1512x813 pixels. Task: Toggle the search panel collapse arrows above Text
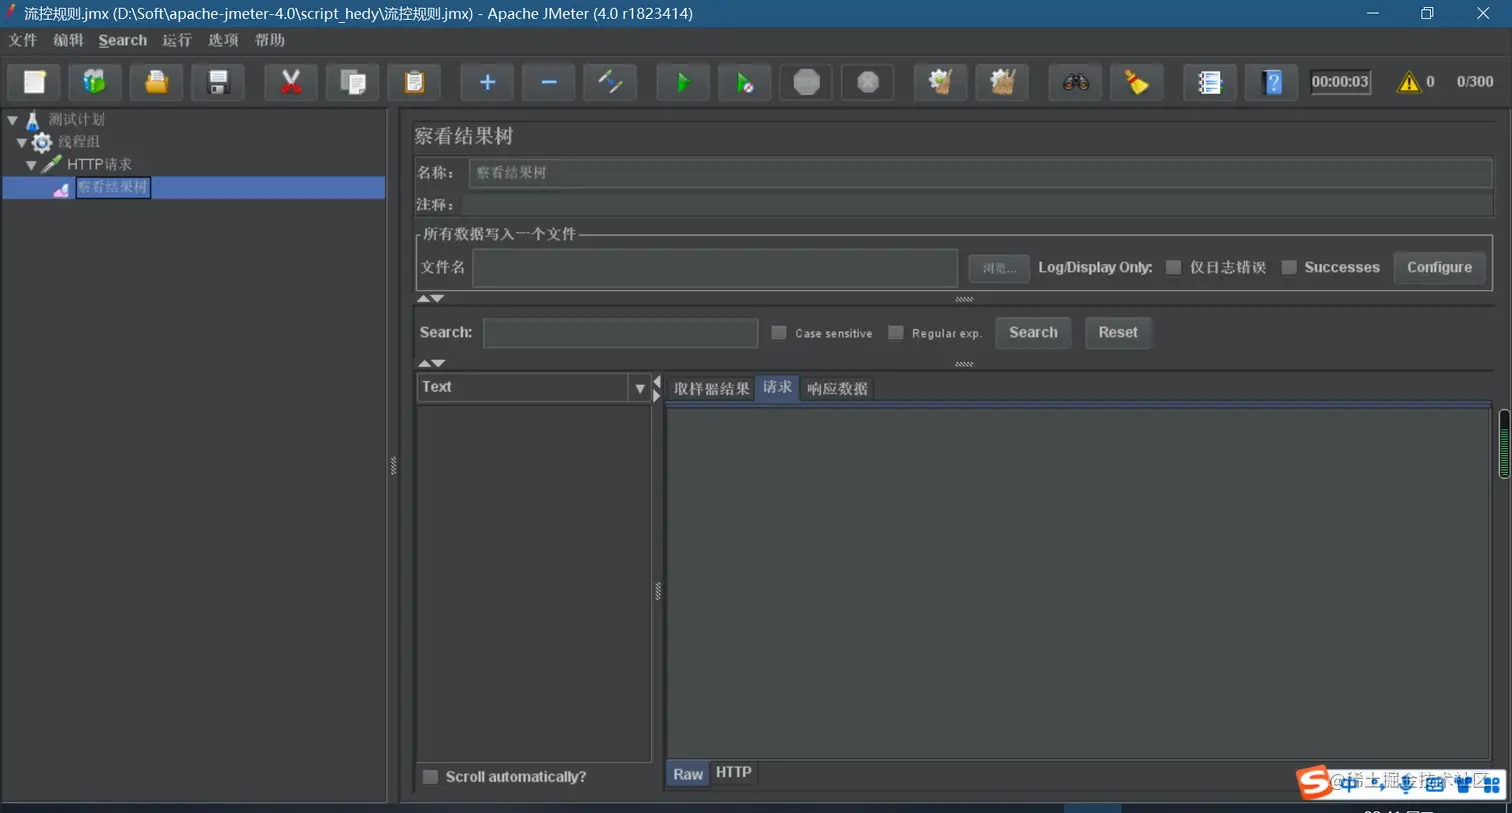click(431, 364)
